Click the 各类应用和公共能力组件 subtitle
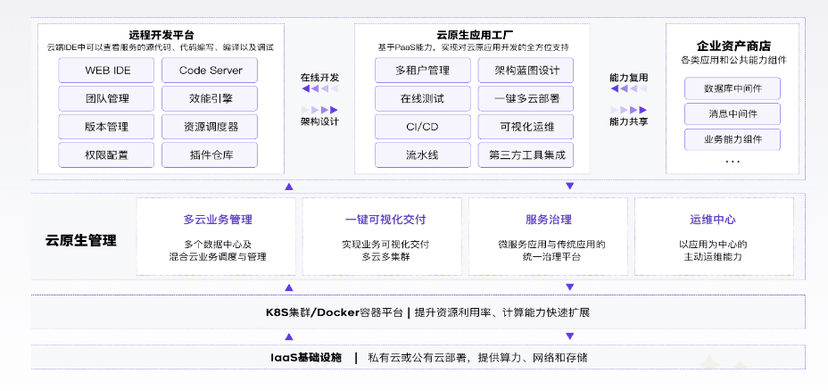 (733, 60)
